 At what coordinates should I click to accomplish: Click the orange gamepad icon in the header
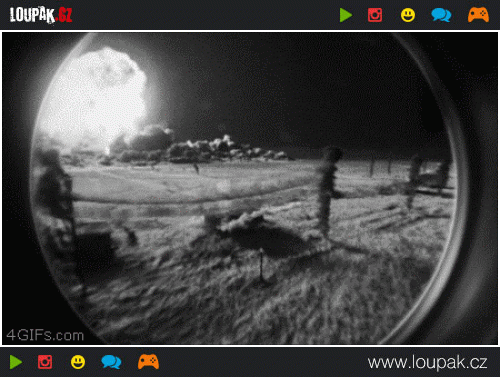point(478,15)
